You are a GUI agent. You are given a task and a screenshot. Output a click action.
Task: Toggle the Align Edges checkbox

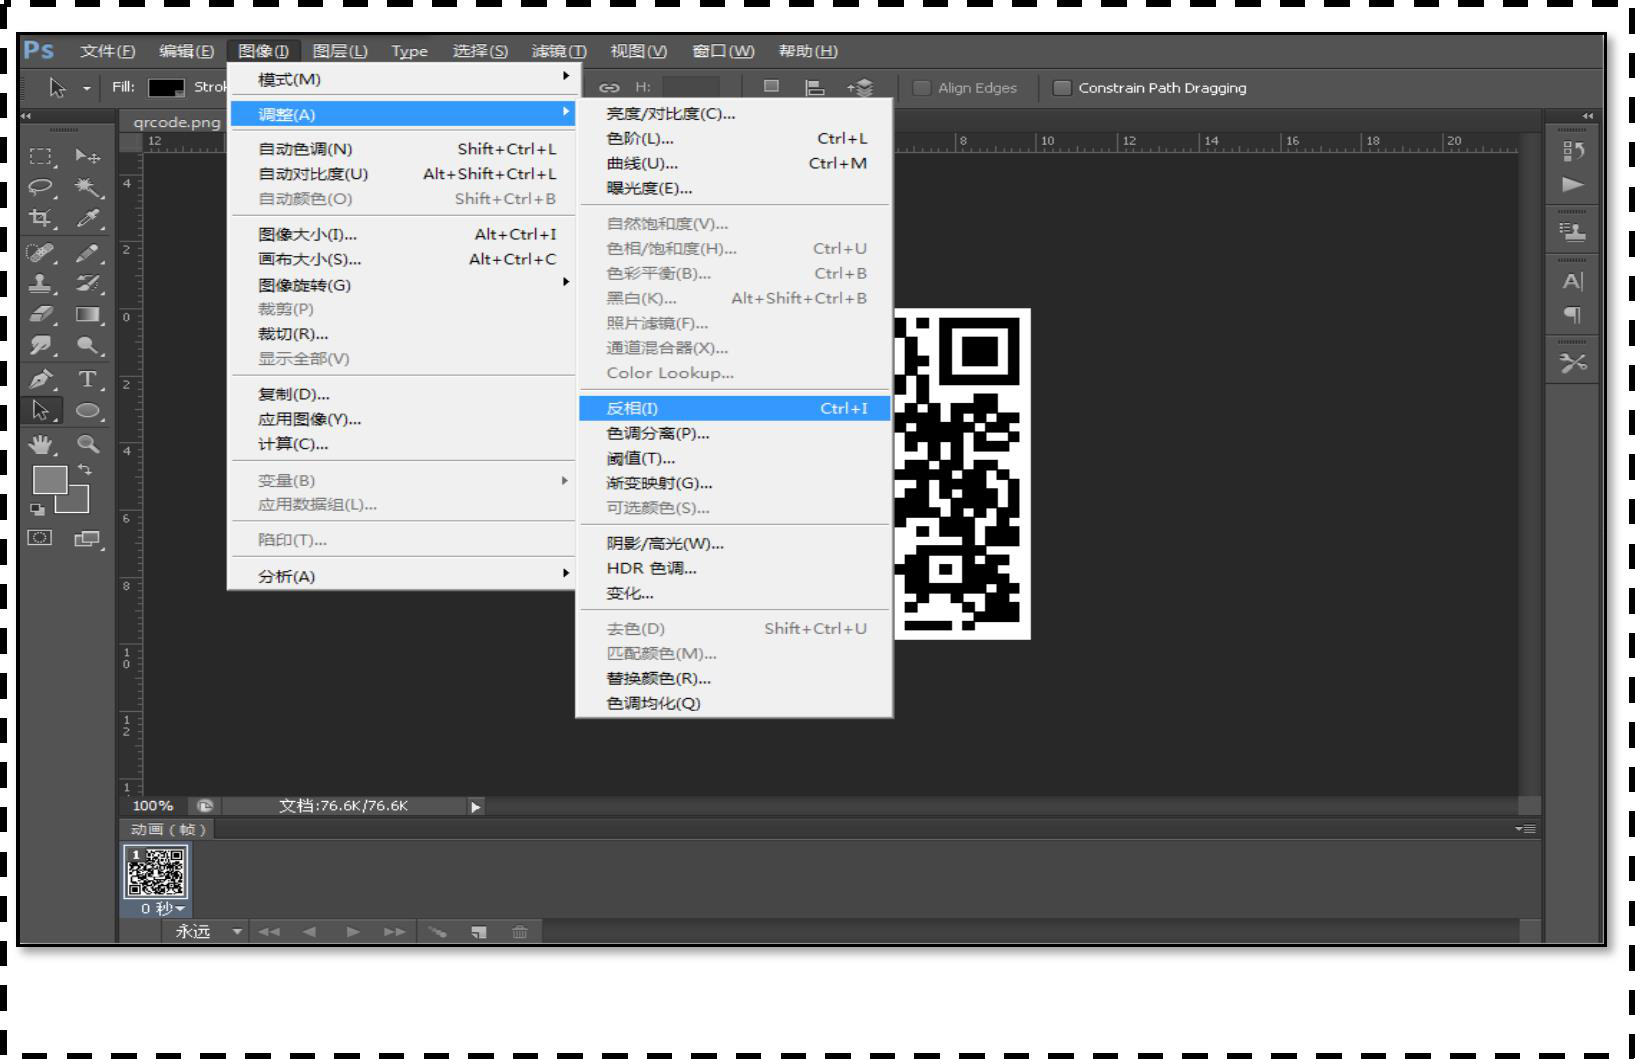click(x=922, y=88)
